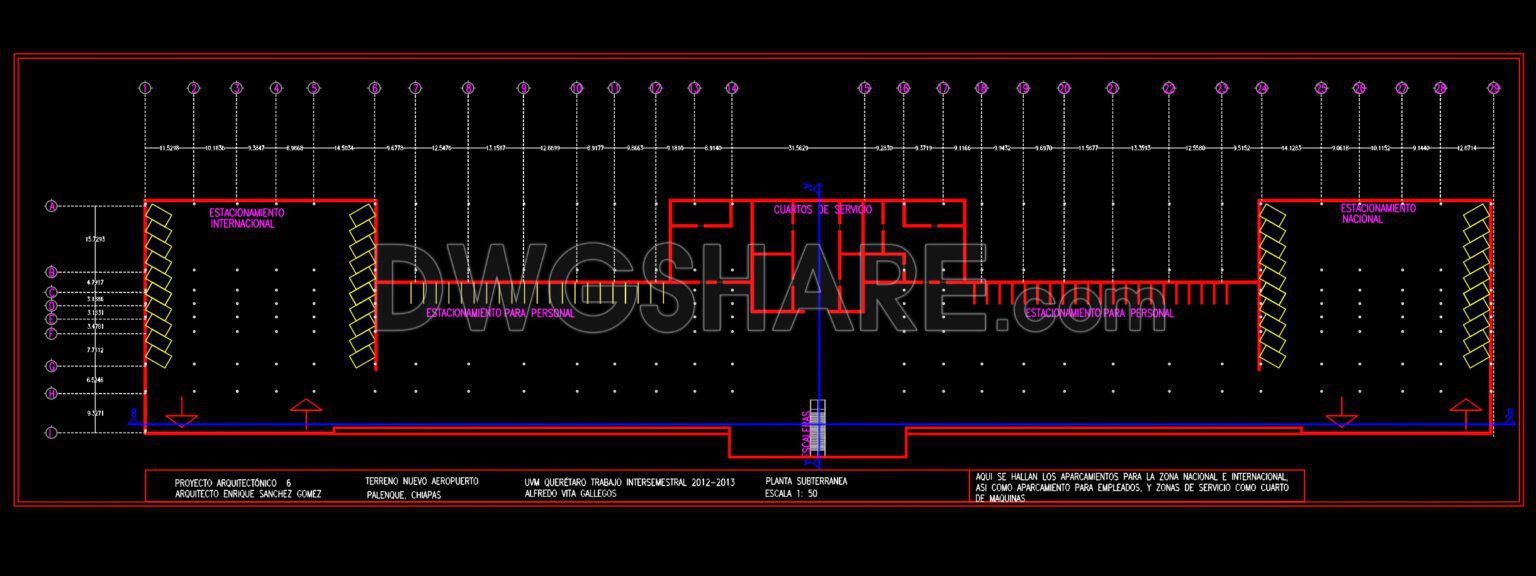Select right Estacionamiento Para Personal label

(1099, 313)
